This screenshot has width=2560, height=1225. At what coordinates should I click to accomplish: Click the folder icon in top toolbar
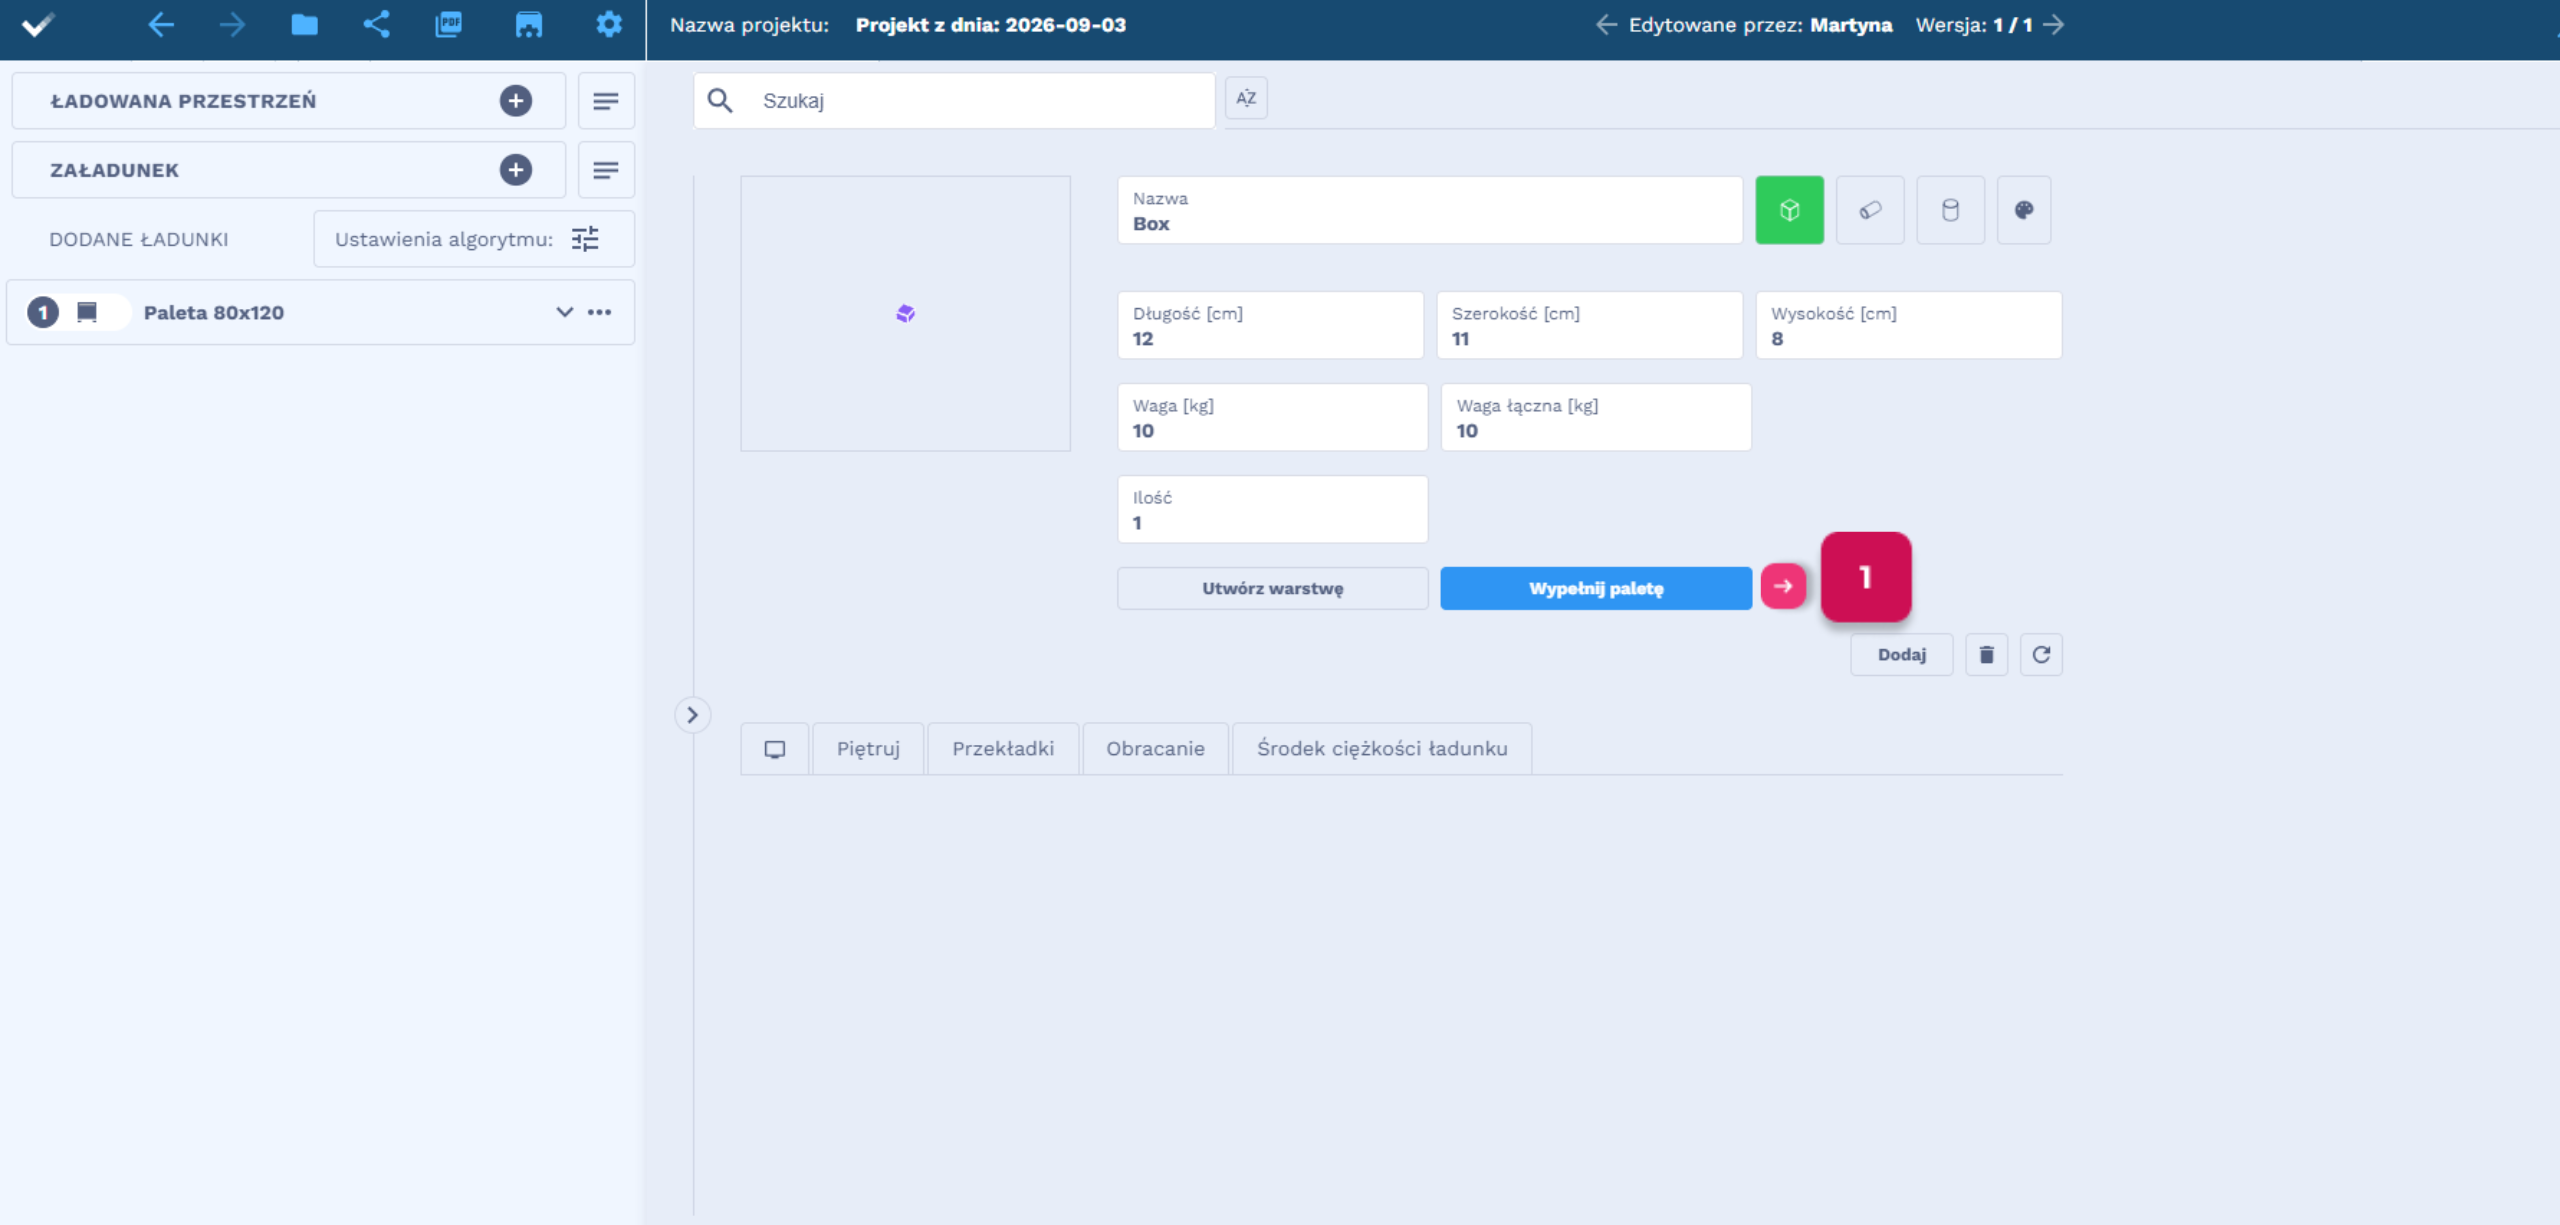pyautogui.click(x=304, y=24)
